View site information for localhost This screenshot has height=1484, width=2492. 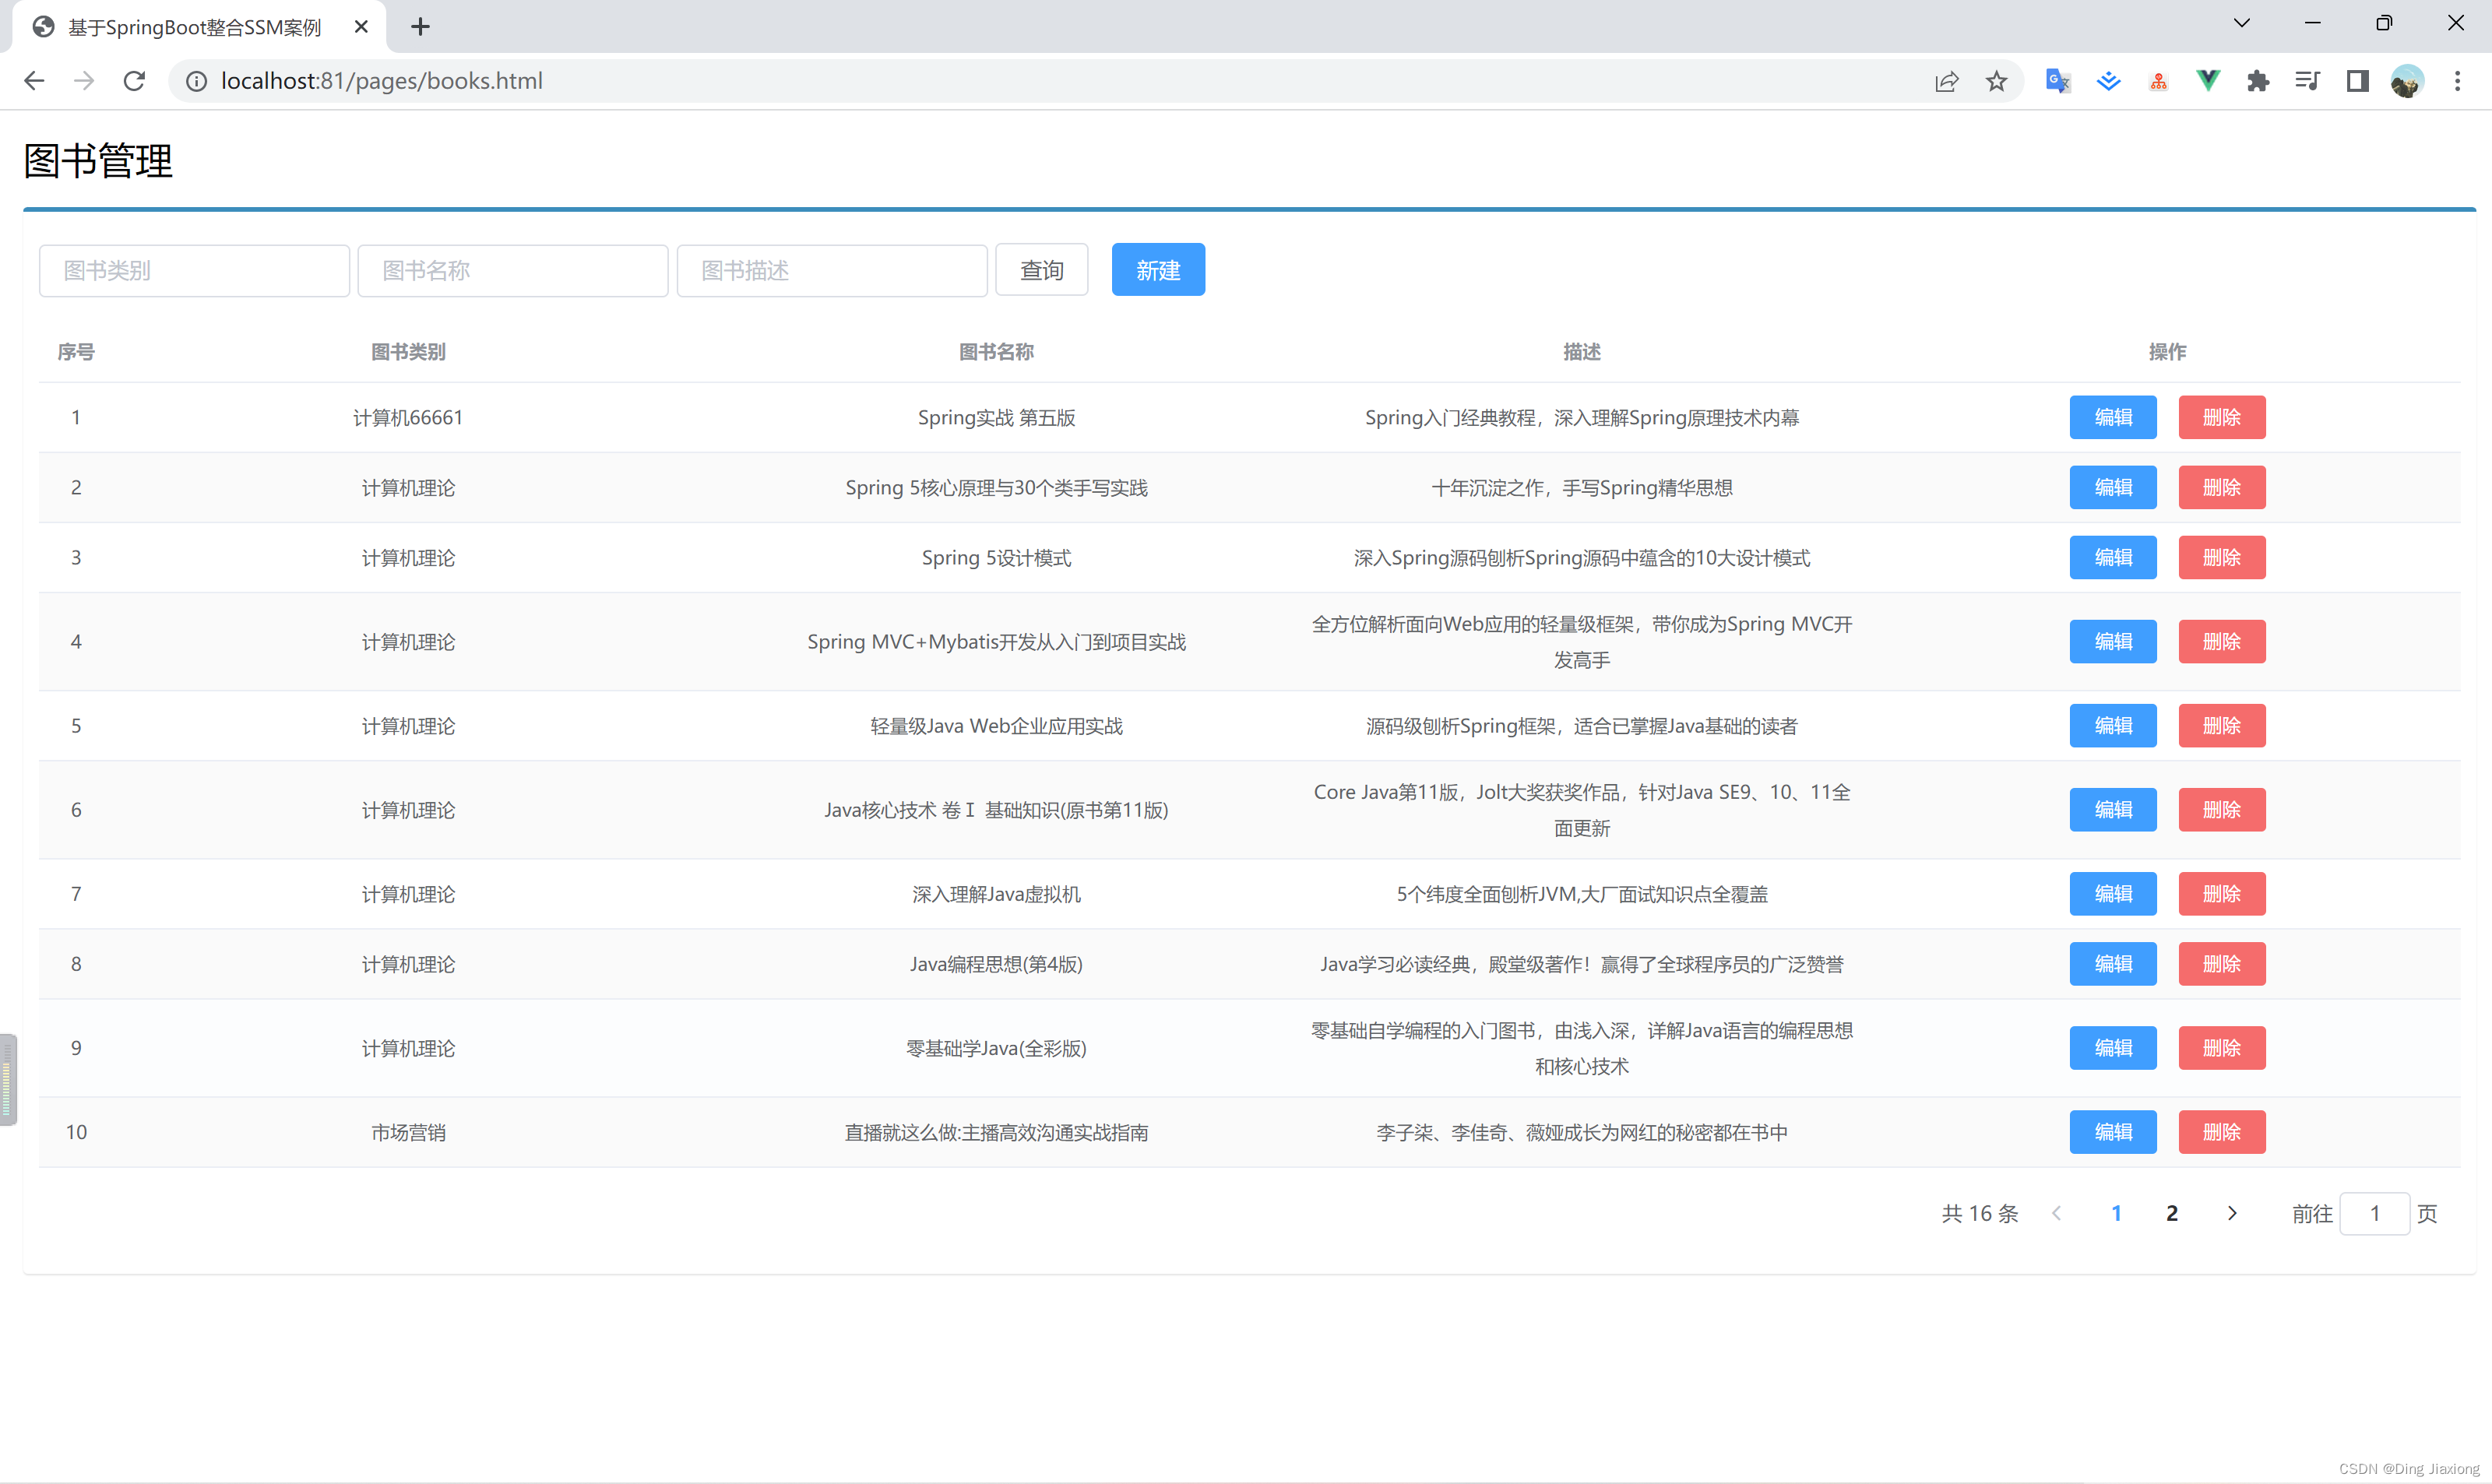pyautogui.click(x=197, y=81)
